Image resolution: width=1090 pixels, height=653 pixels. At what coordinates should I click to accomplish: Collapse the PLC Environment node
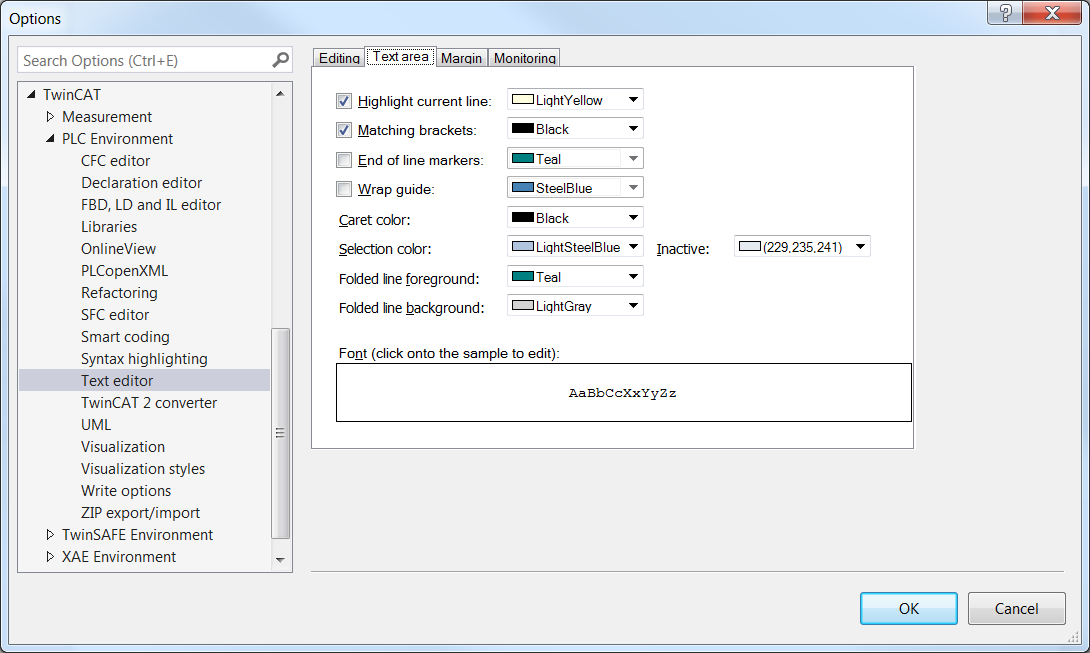coord(50,138)
